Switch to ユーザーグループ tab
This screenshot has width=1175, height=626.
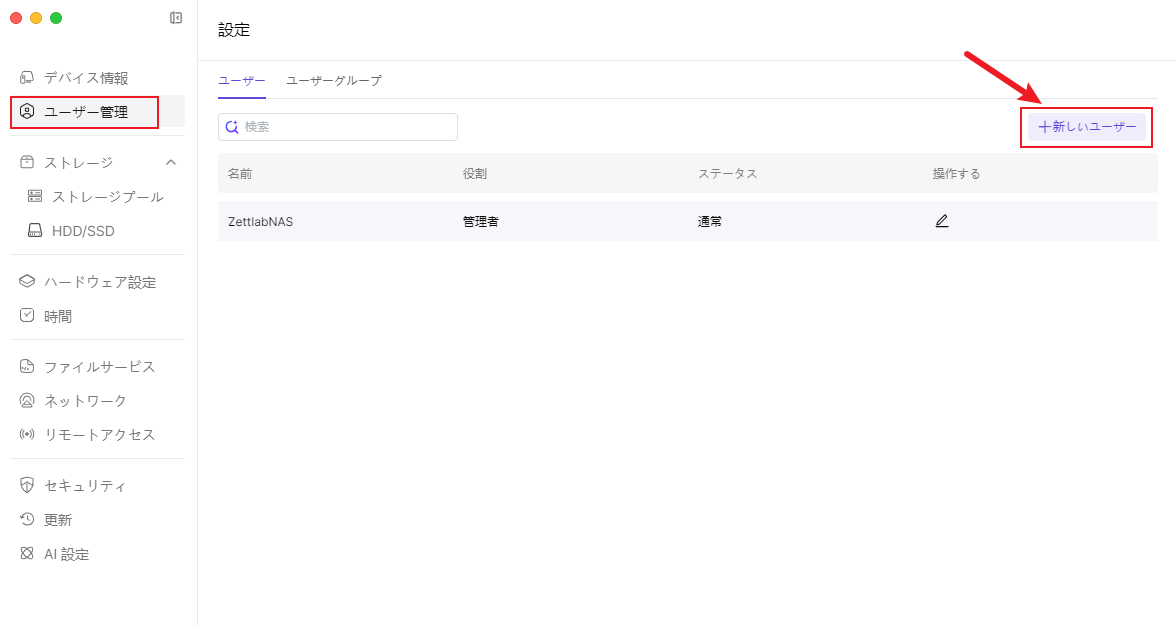333,80
